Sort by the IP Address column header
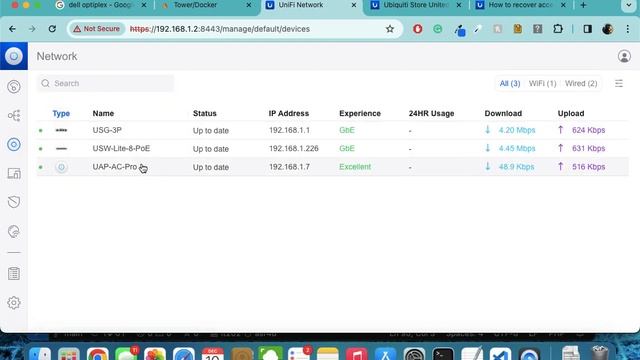The height and width of the screenshot is (360, 640). pyautogui.click(x=289, y=113)
